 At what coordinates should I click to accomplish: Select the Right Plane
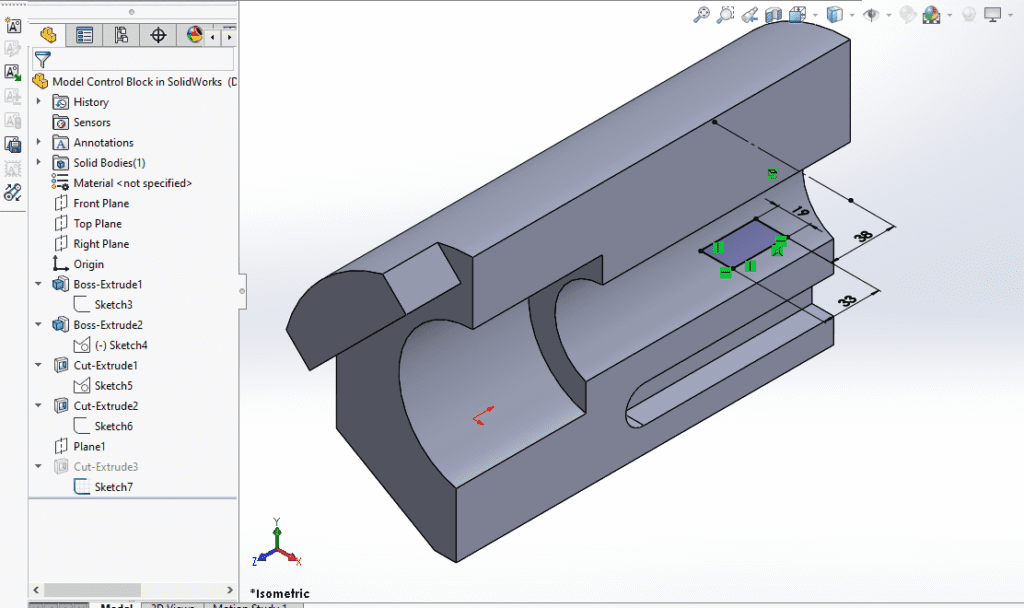[101, 244]
